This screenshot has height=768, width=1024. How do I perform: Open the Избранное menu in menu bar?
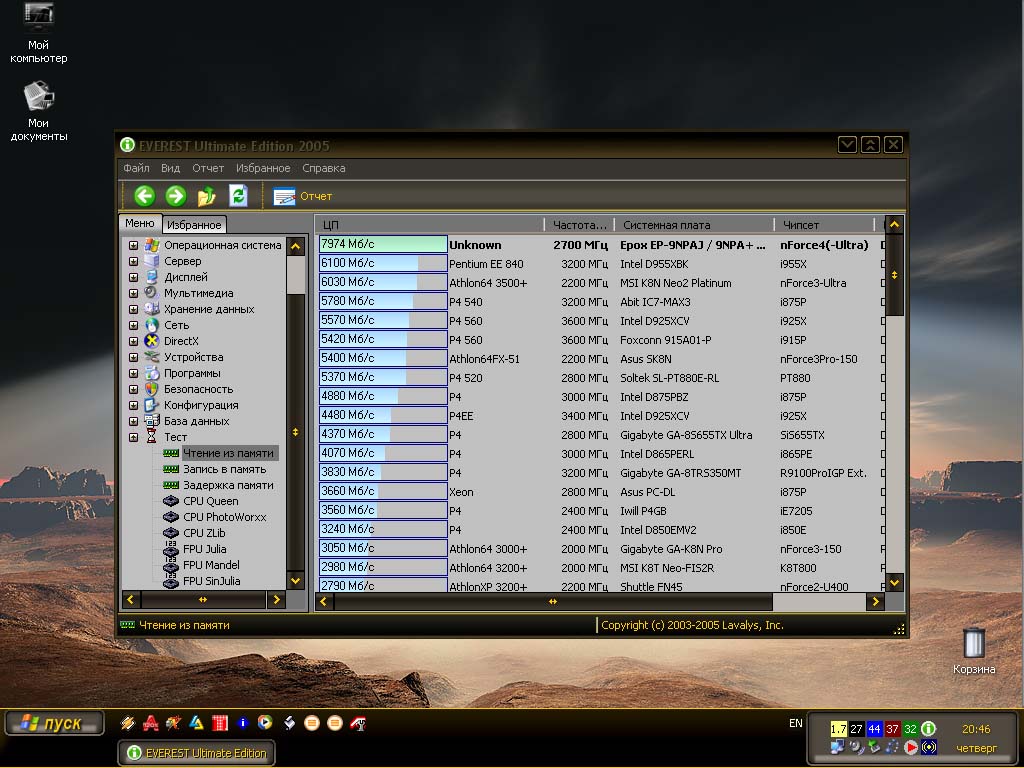click(263, 168)
